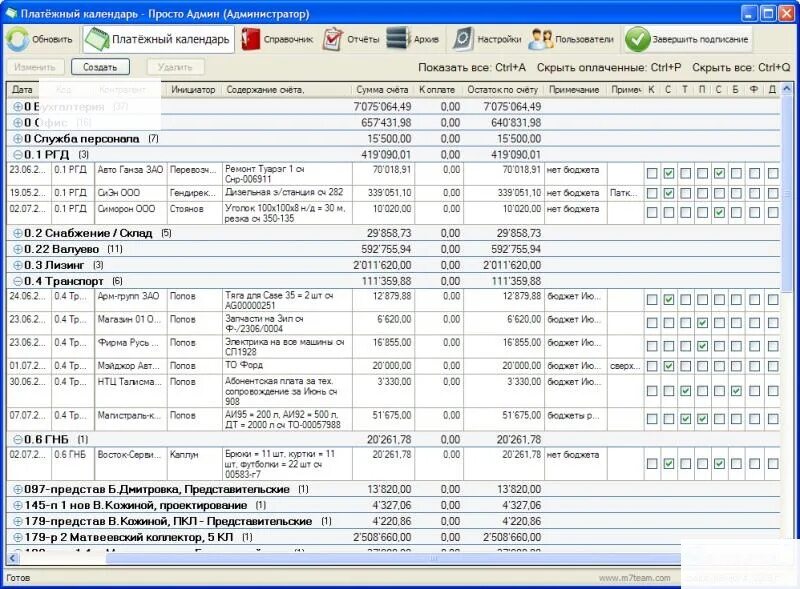800x589 pixels.
Task: Select the ТО Форд cell
Action: click(287, 366)
